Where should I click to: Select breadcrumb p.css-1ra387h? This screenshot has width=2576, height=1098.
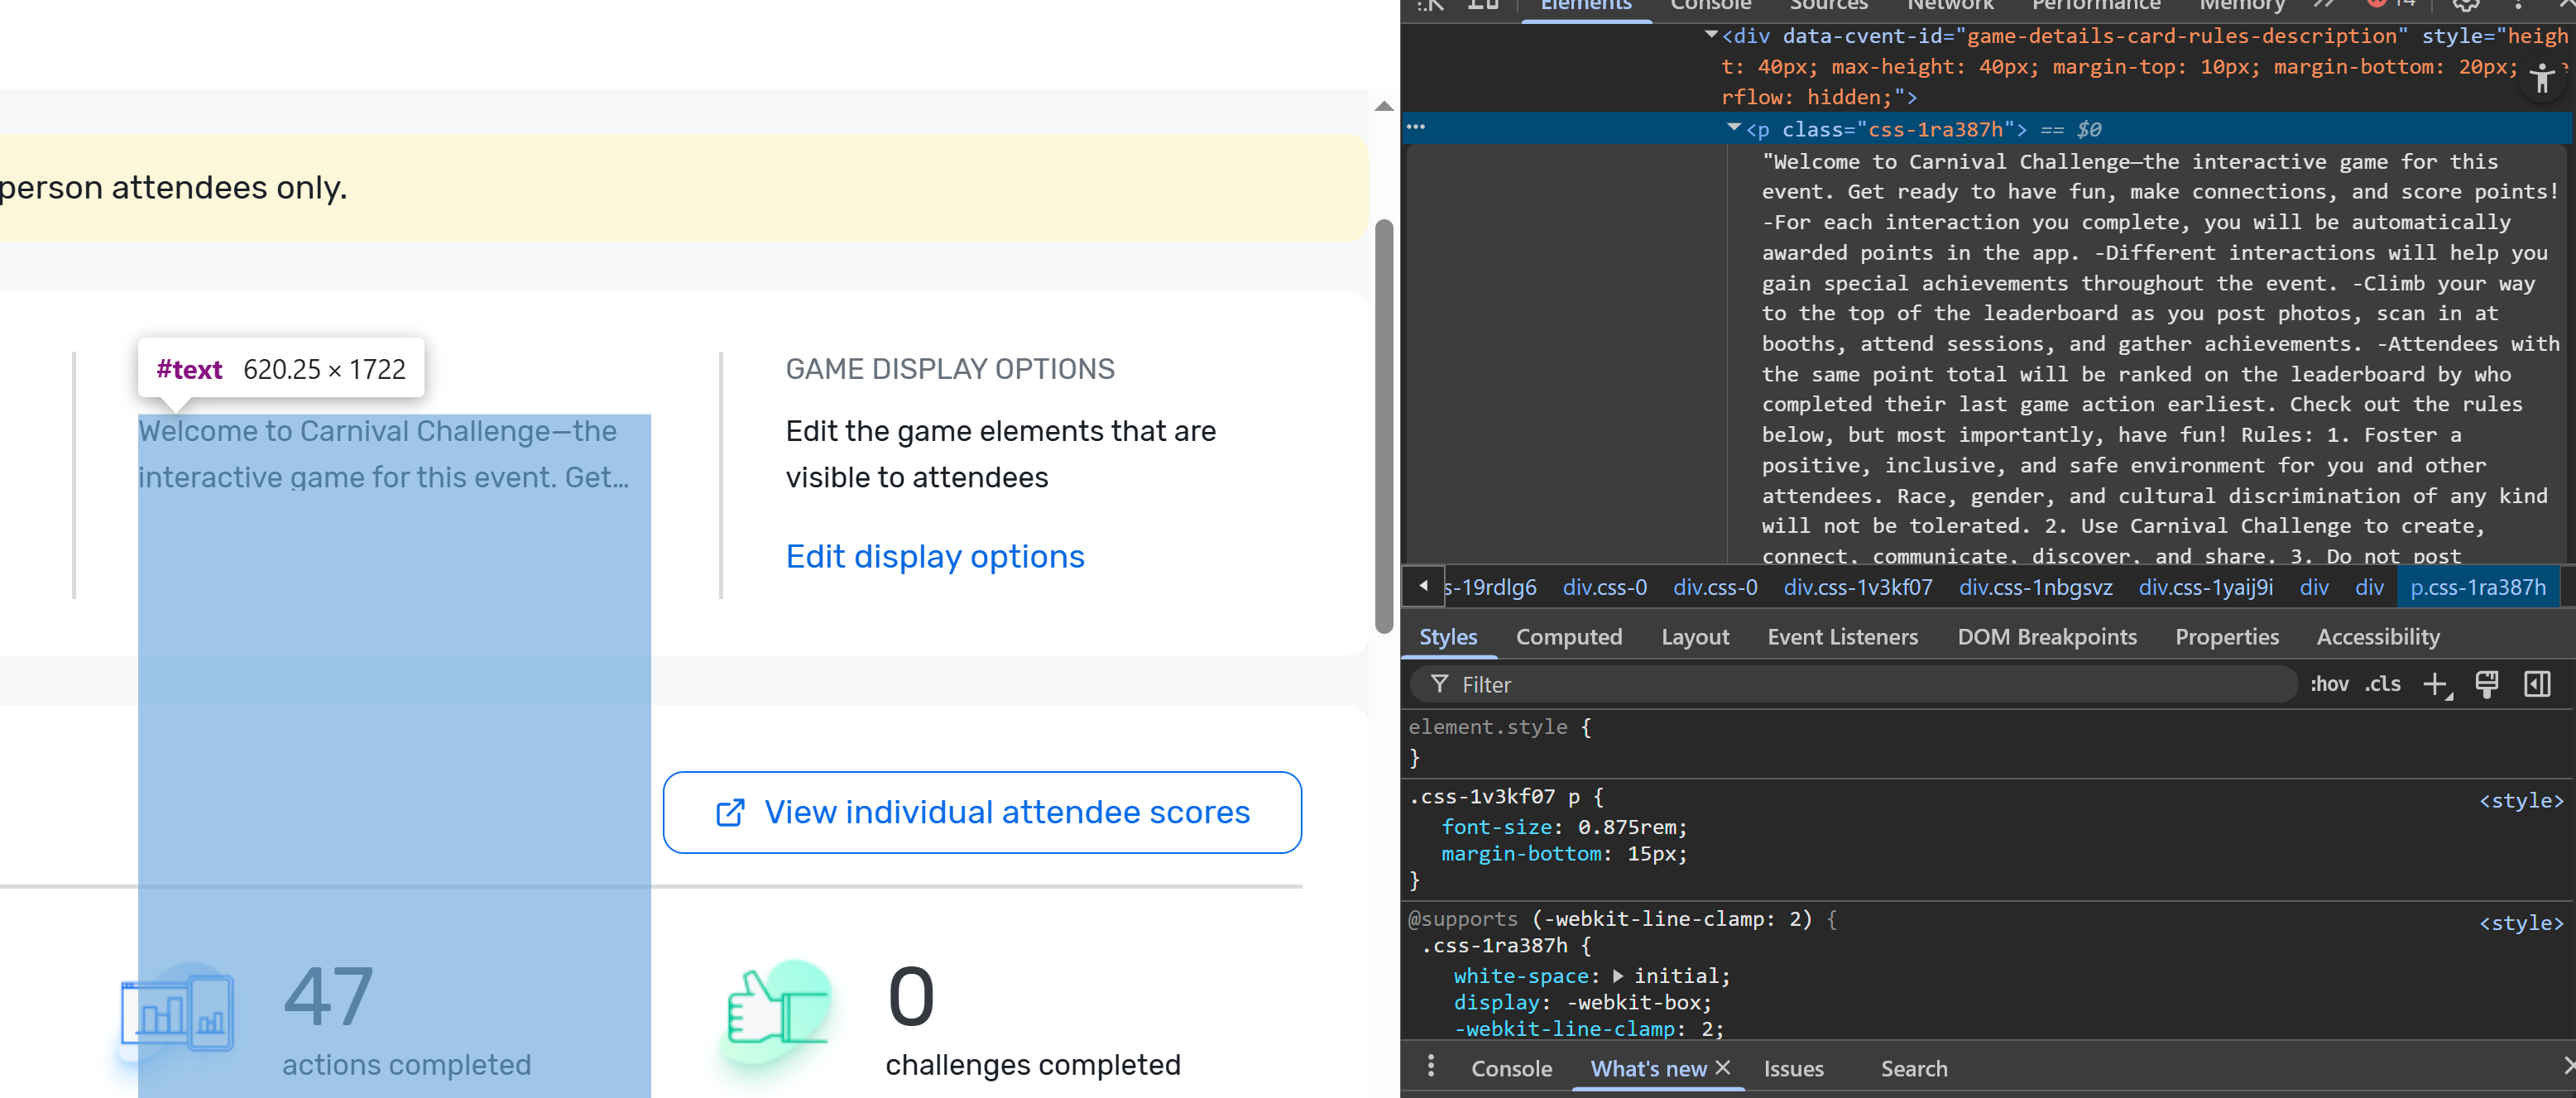click(2477, 587)
